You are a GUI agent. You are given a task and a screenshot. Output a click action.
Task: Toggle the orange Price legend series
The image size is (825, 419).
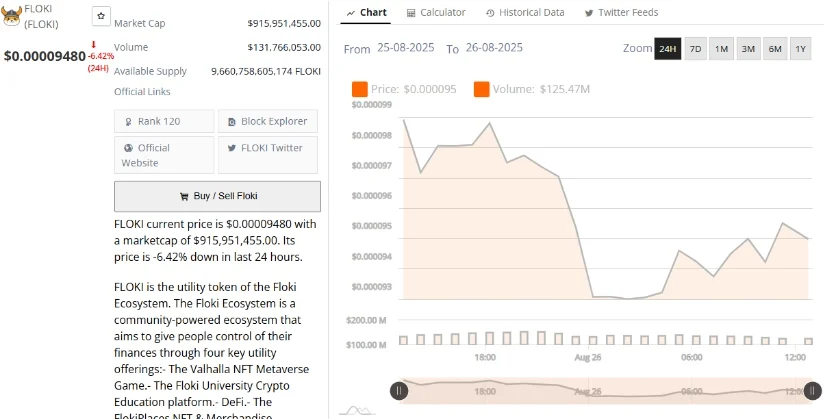pyautogui.click(x=360, y=90)
